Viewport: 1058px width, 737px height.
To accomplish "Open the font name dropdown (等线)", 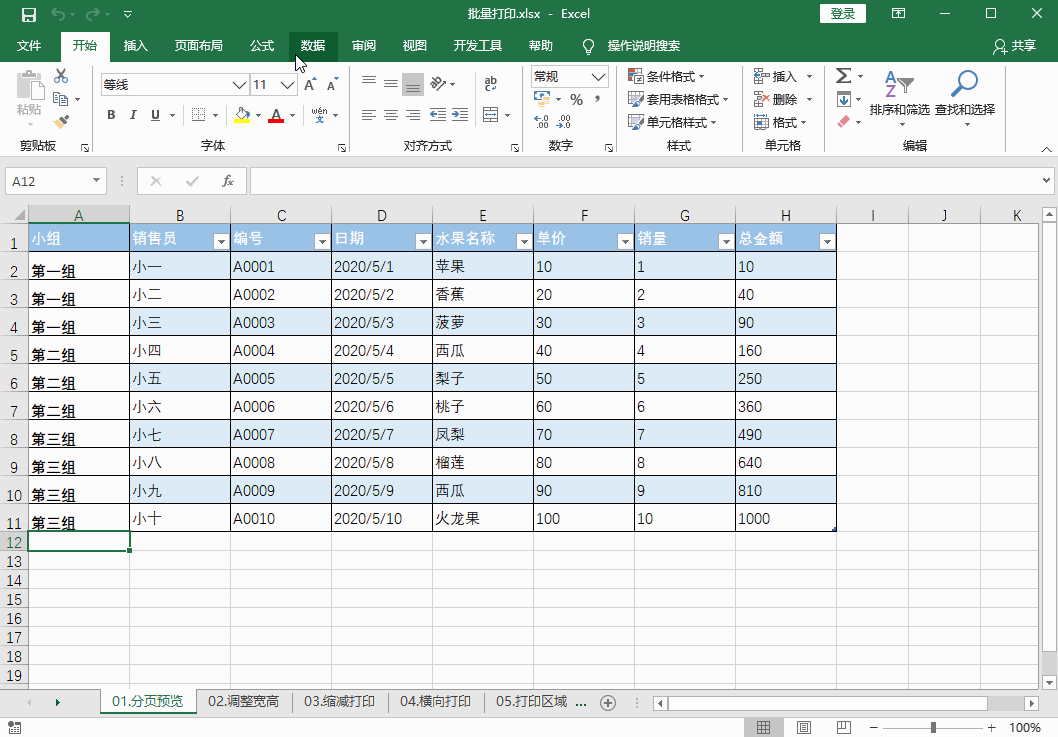I will pos(239,85).
